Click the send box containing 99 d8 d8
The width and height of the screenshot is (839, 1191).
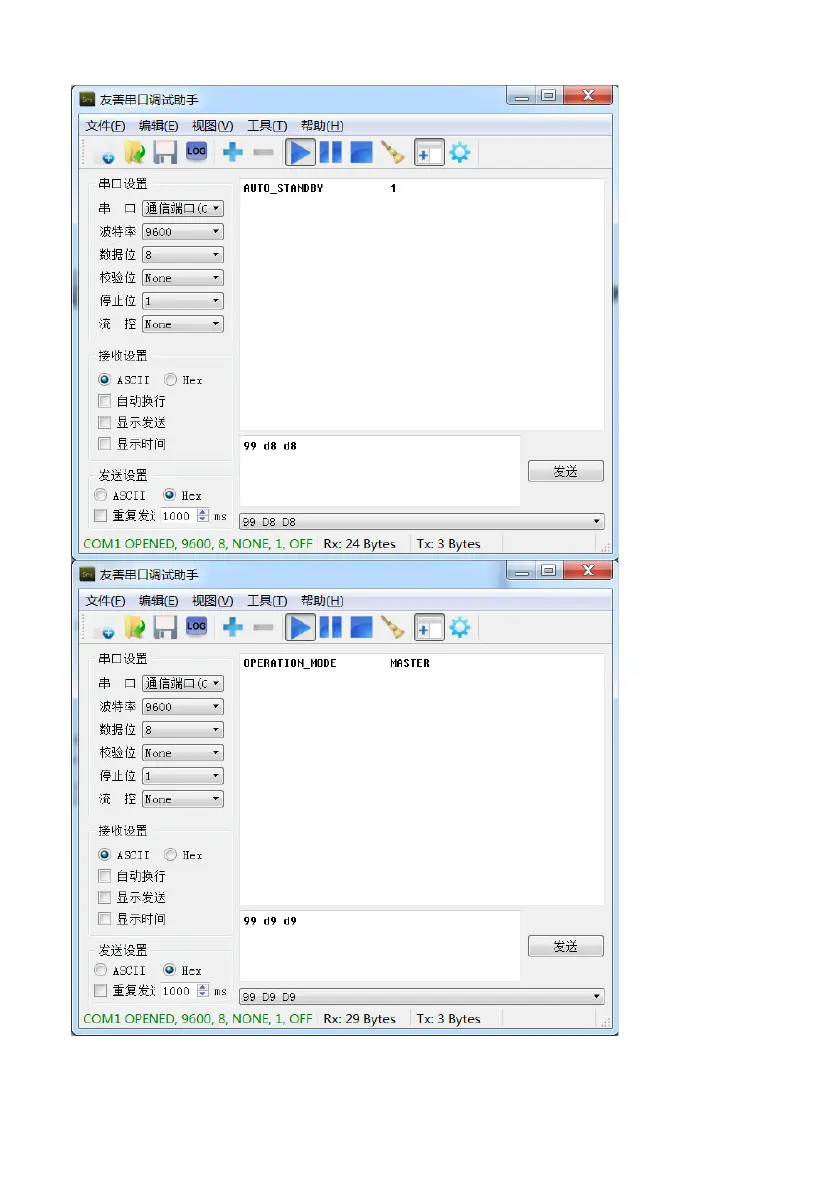380,471
